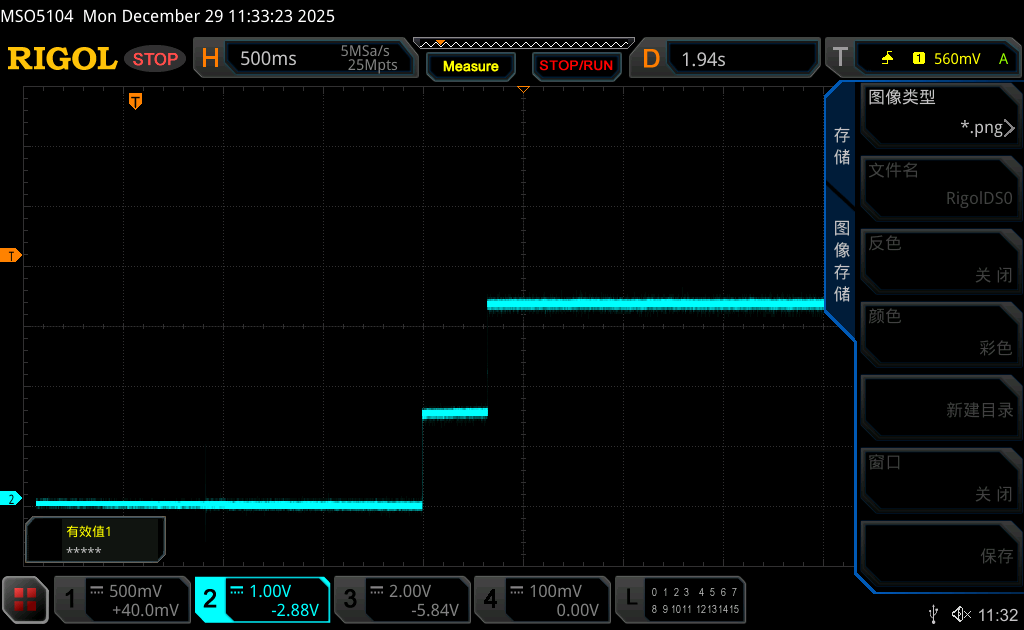Tap the memory waveform position bar
1024x630 pixels.
point(524,44)
